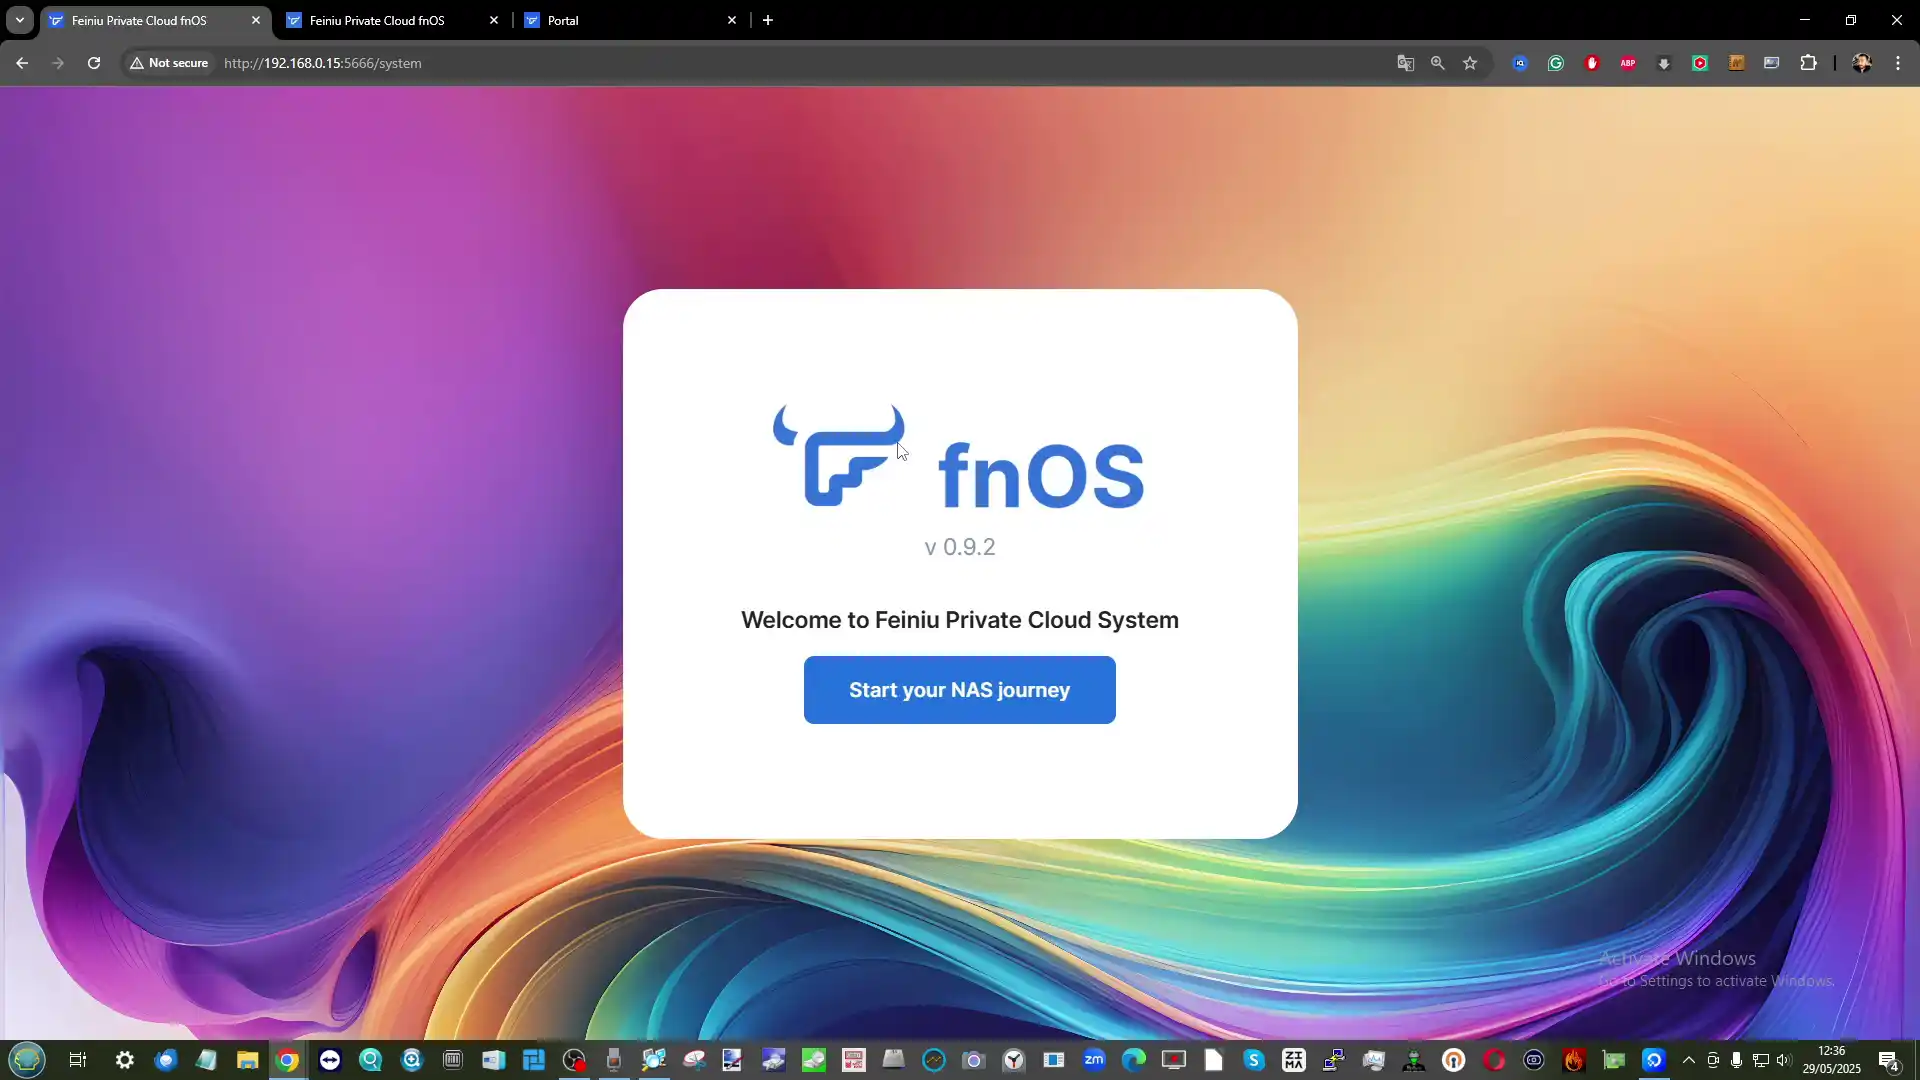
Task: Open Chrome three-dot menu
Action: [1898, 63]
